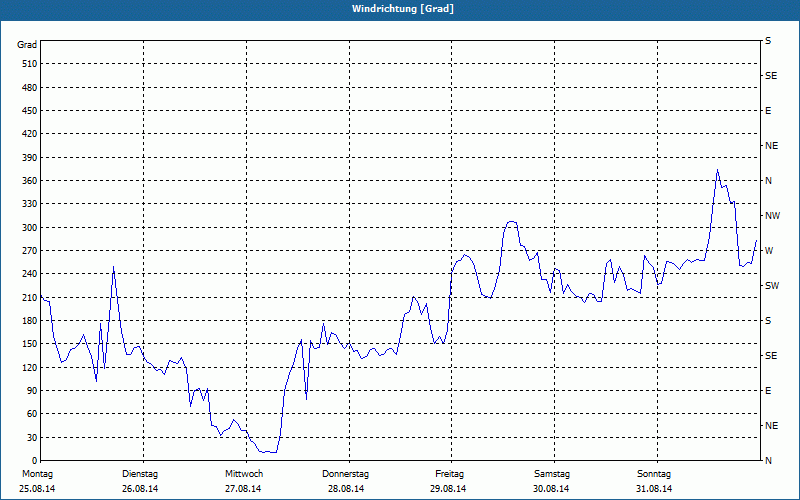Click the date 30.08.14

coord(552,489)
